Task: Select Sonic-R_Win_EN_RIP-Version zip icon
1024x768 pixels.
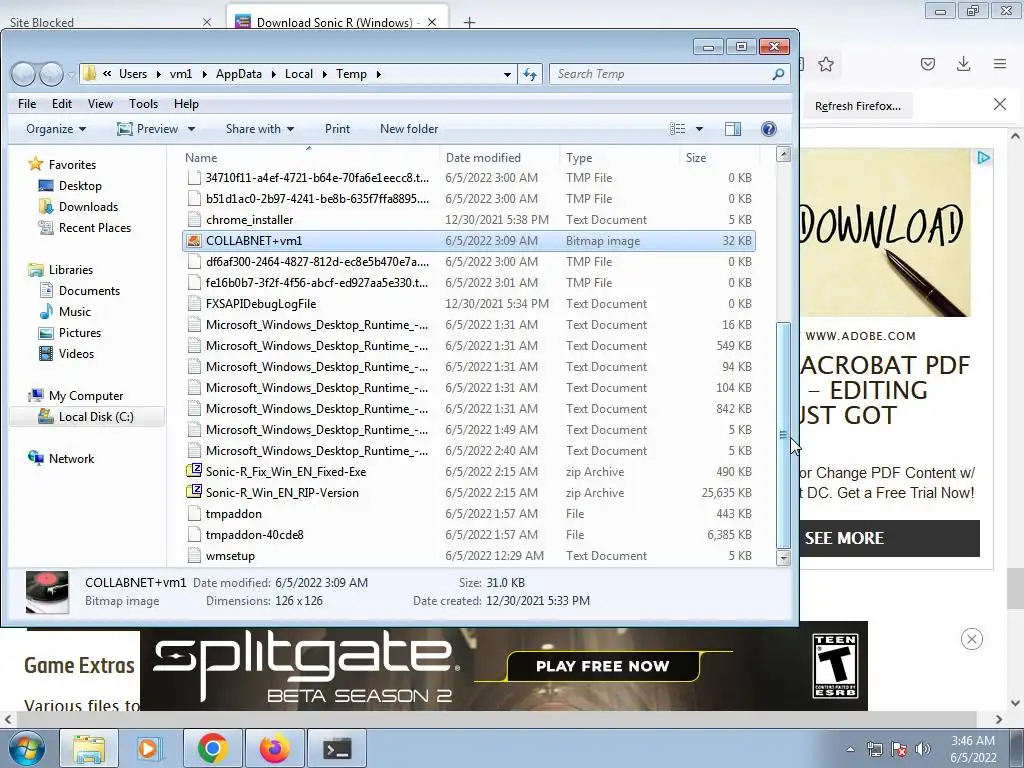Action: pos(193,492)
